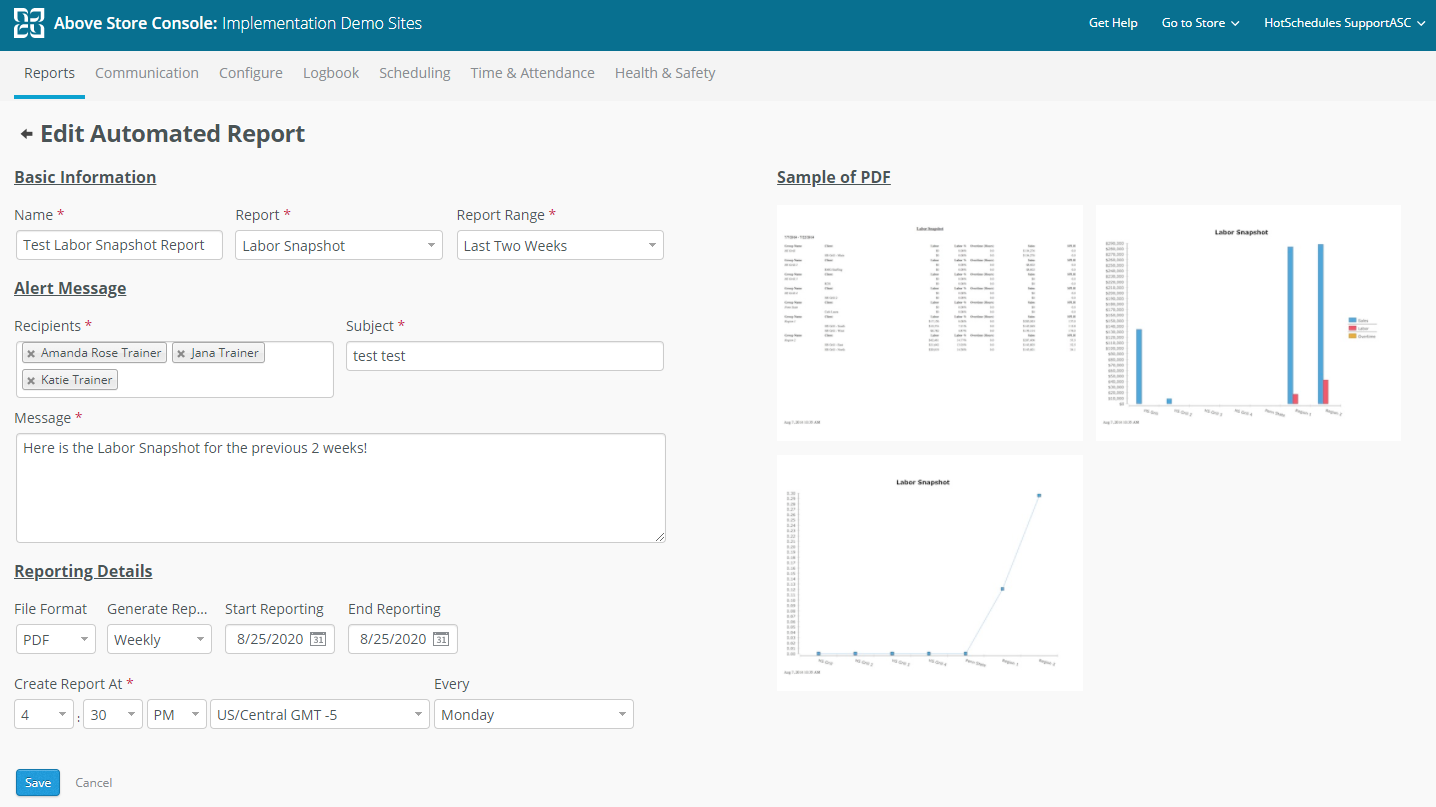Viewport: 1436px width, 807px height.
Task: Click the back arrow beside Edit Automated Report
Action: (x=25, y=132)
